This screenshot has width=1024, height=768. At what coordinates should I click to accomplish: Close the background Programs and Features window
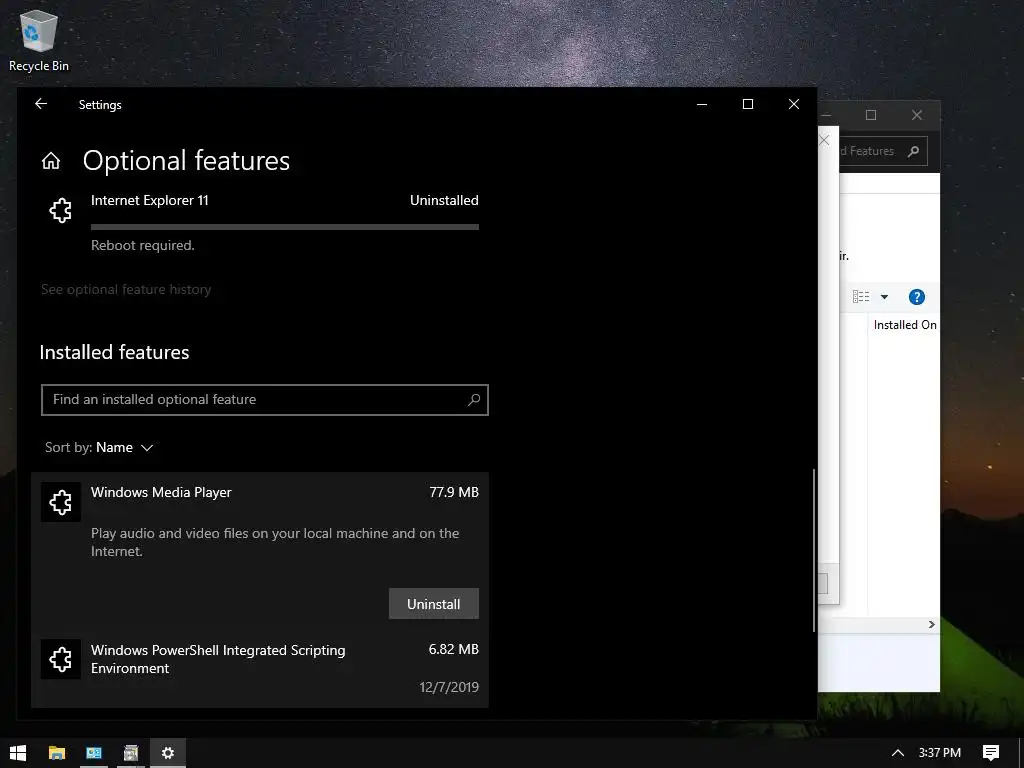917,115
